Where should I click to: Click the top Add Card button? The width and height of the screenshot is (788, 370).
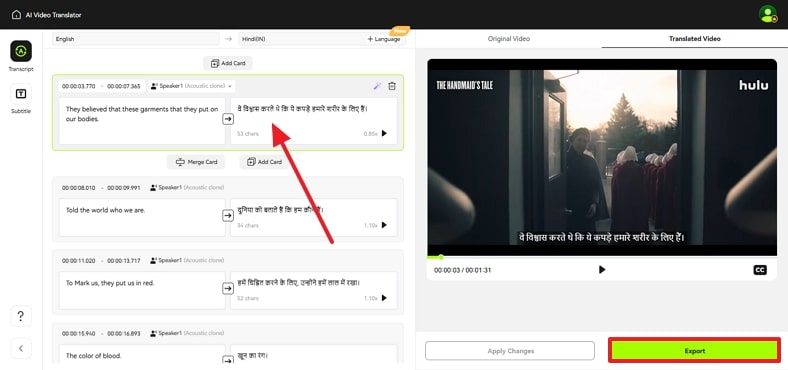[x=228, y=63]
